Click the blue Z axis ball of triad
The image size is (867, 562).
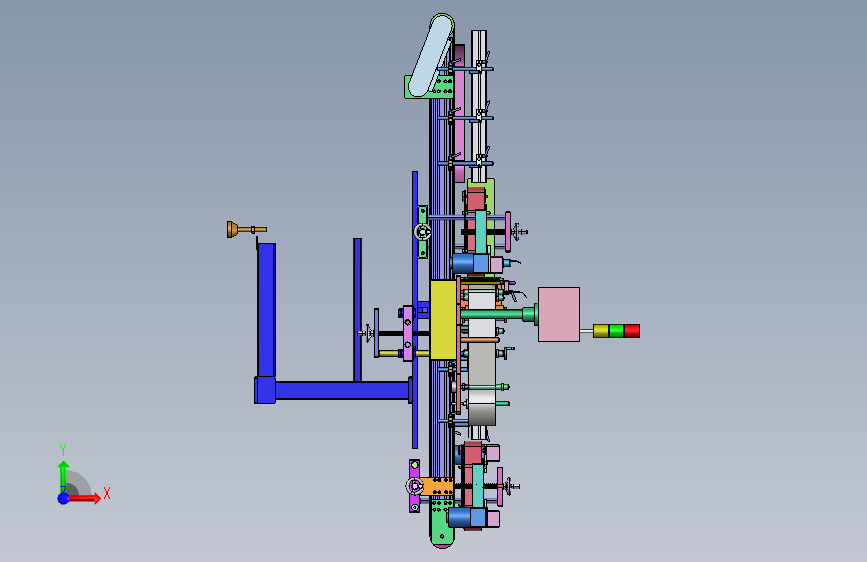point(64,498)
